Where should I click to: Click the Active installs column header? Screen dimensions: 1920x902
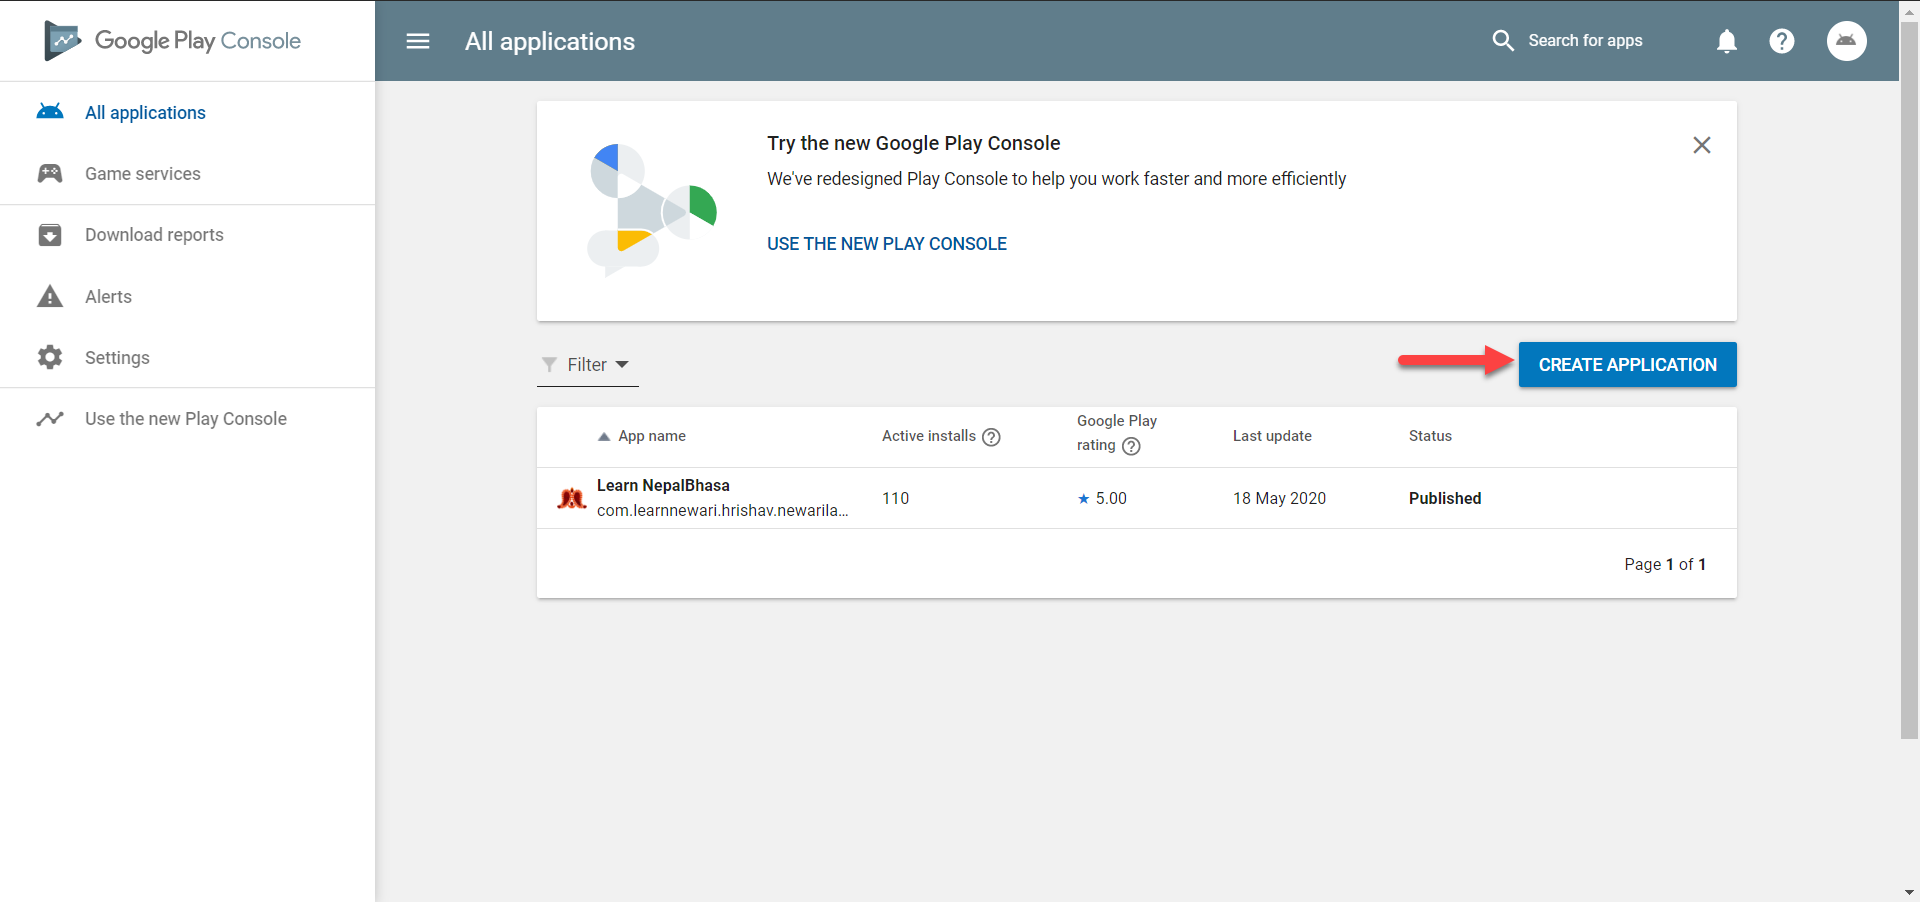(928, 436)
